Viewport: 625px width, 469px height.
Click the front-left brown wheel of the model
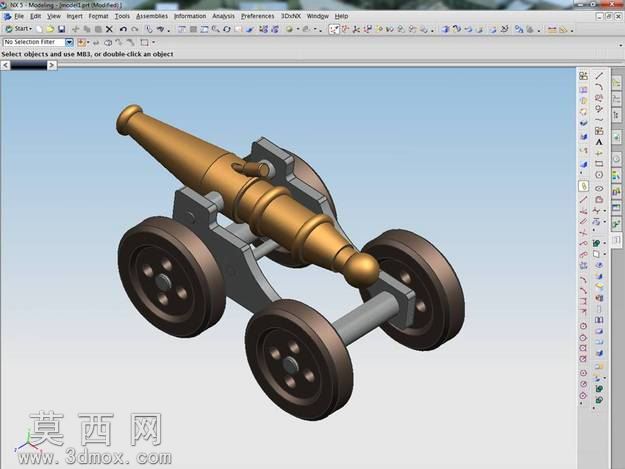point(172,277)
